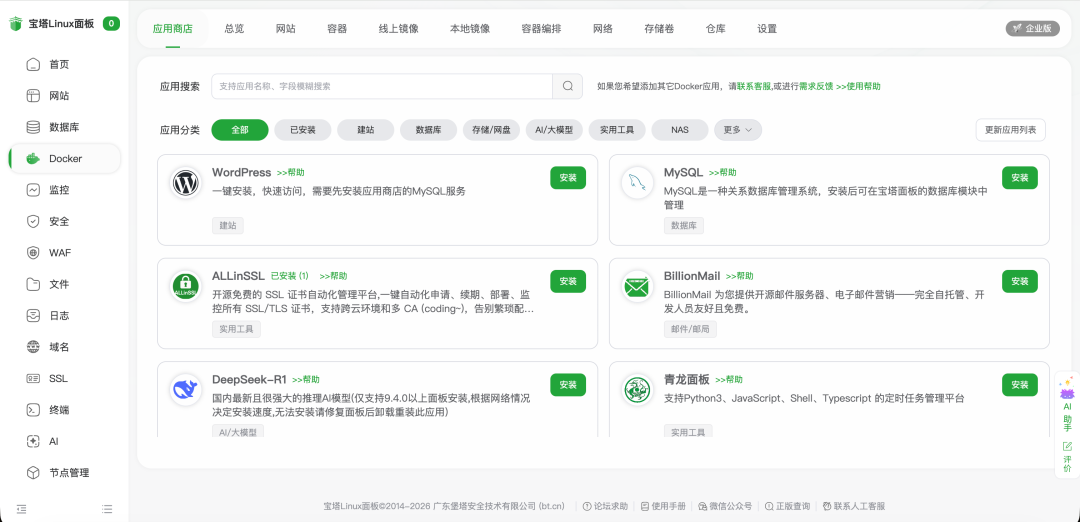This screenshot has height=522, width=1080.
Task: Click the BillionMail envelope logo
Action: pos(637,286)
